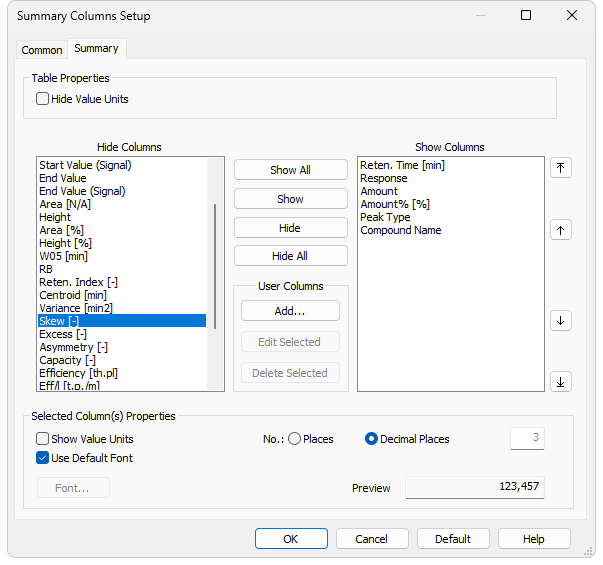Select 'W05 [min]' in Hide Columns

(x=122, y=256)
